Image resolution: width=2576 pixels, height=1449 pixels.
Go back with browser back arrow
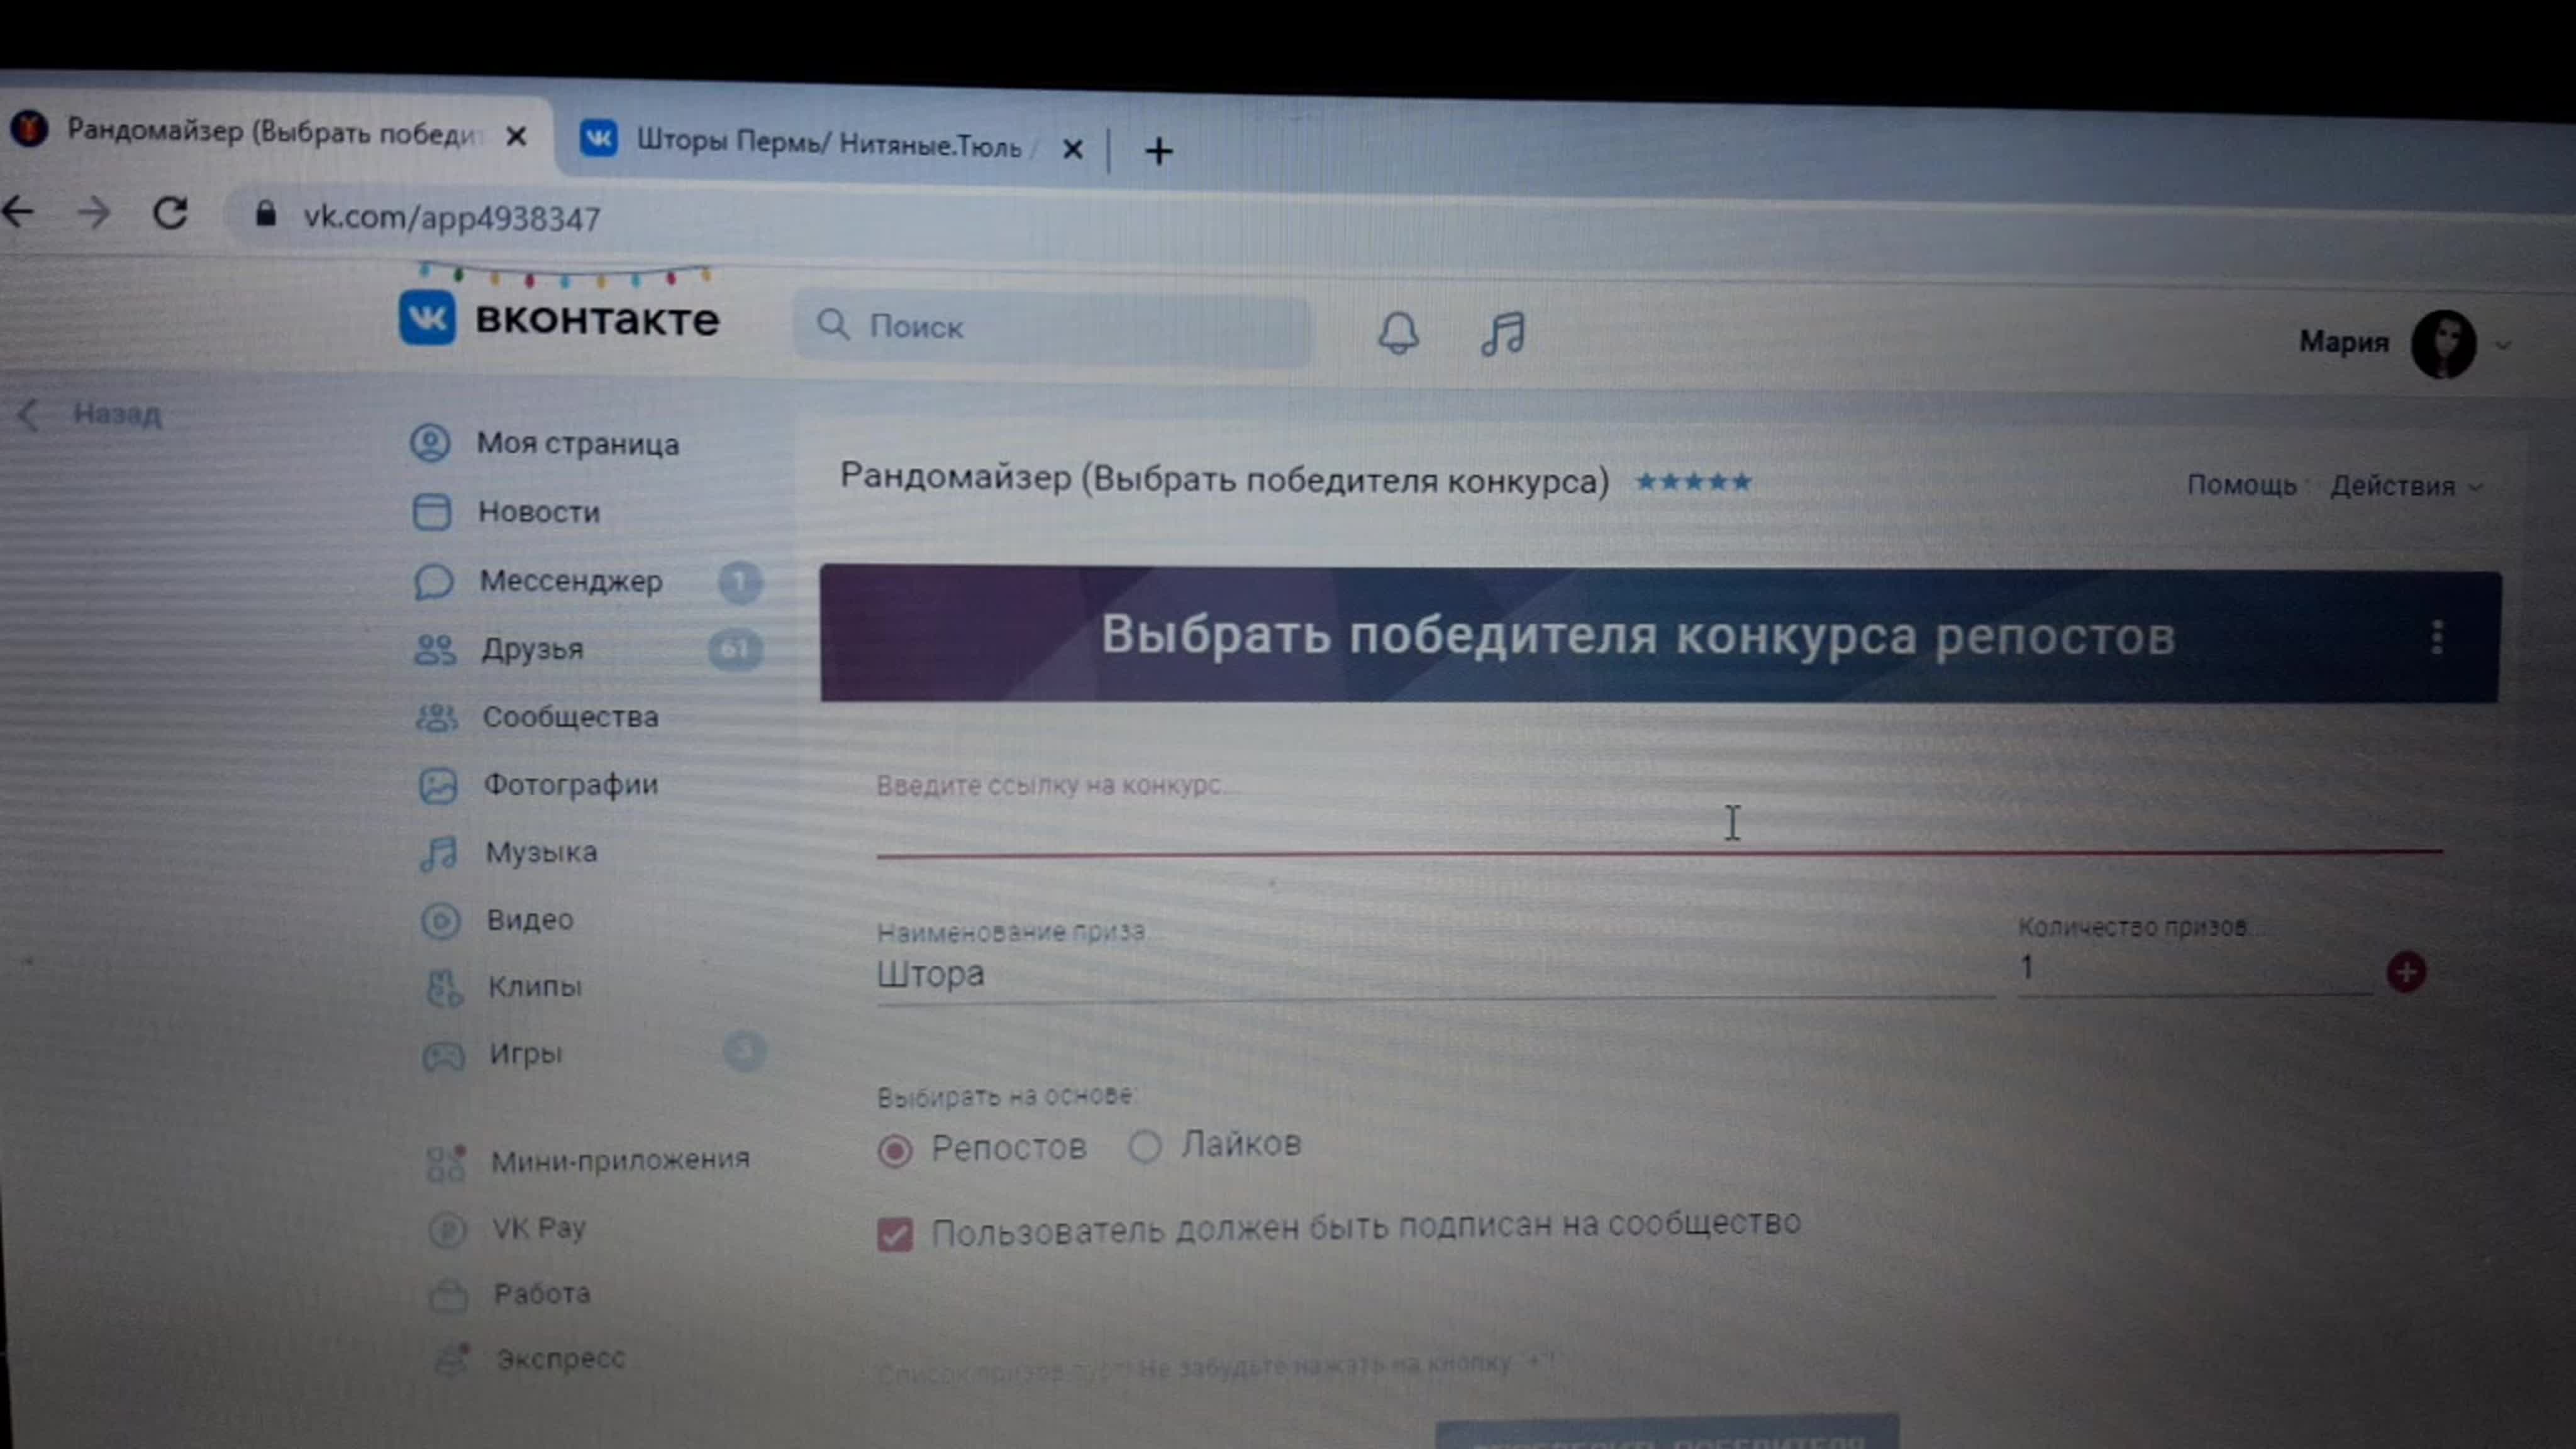[x=18, y=211]
